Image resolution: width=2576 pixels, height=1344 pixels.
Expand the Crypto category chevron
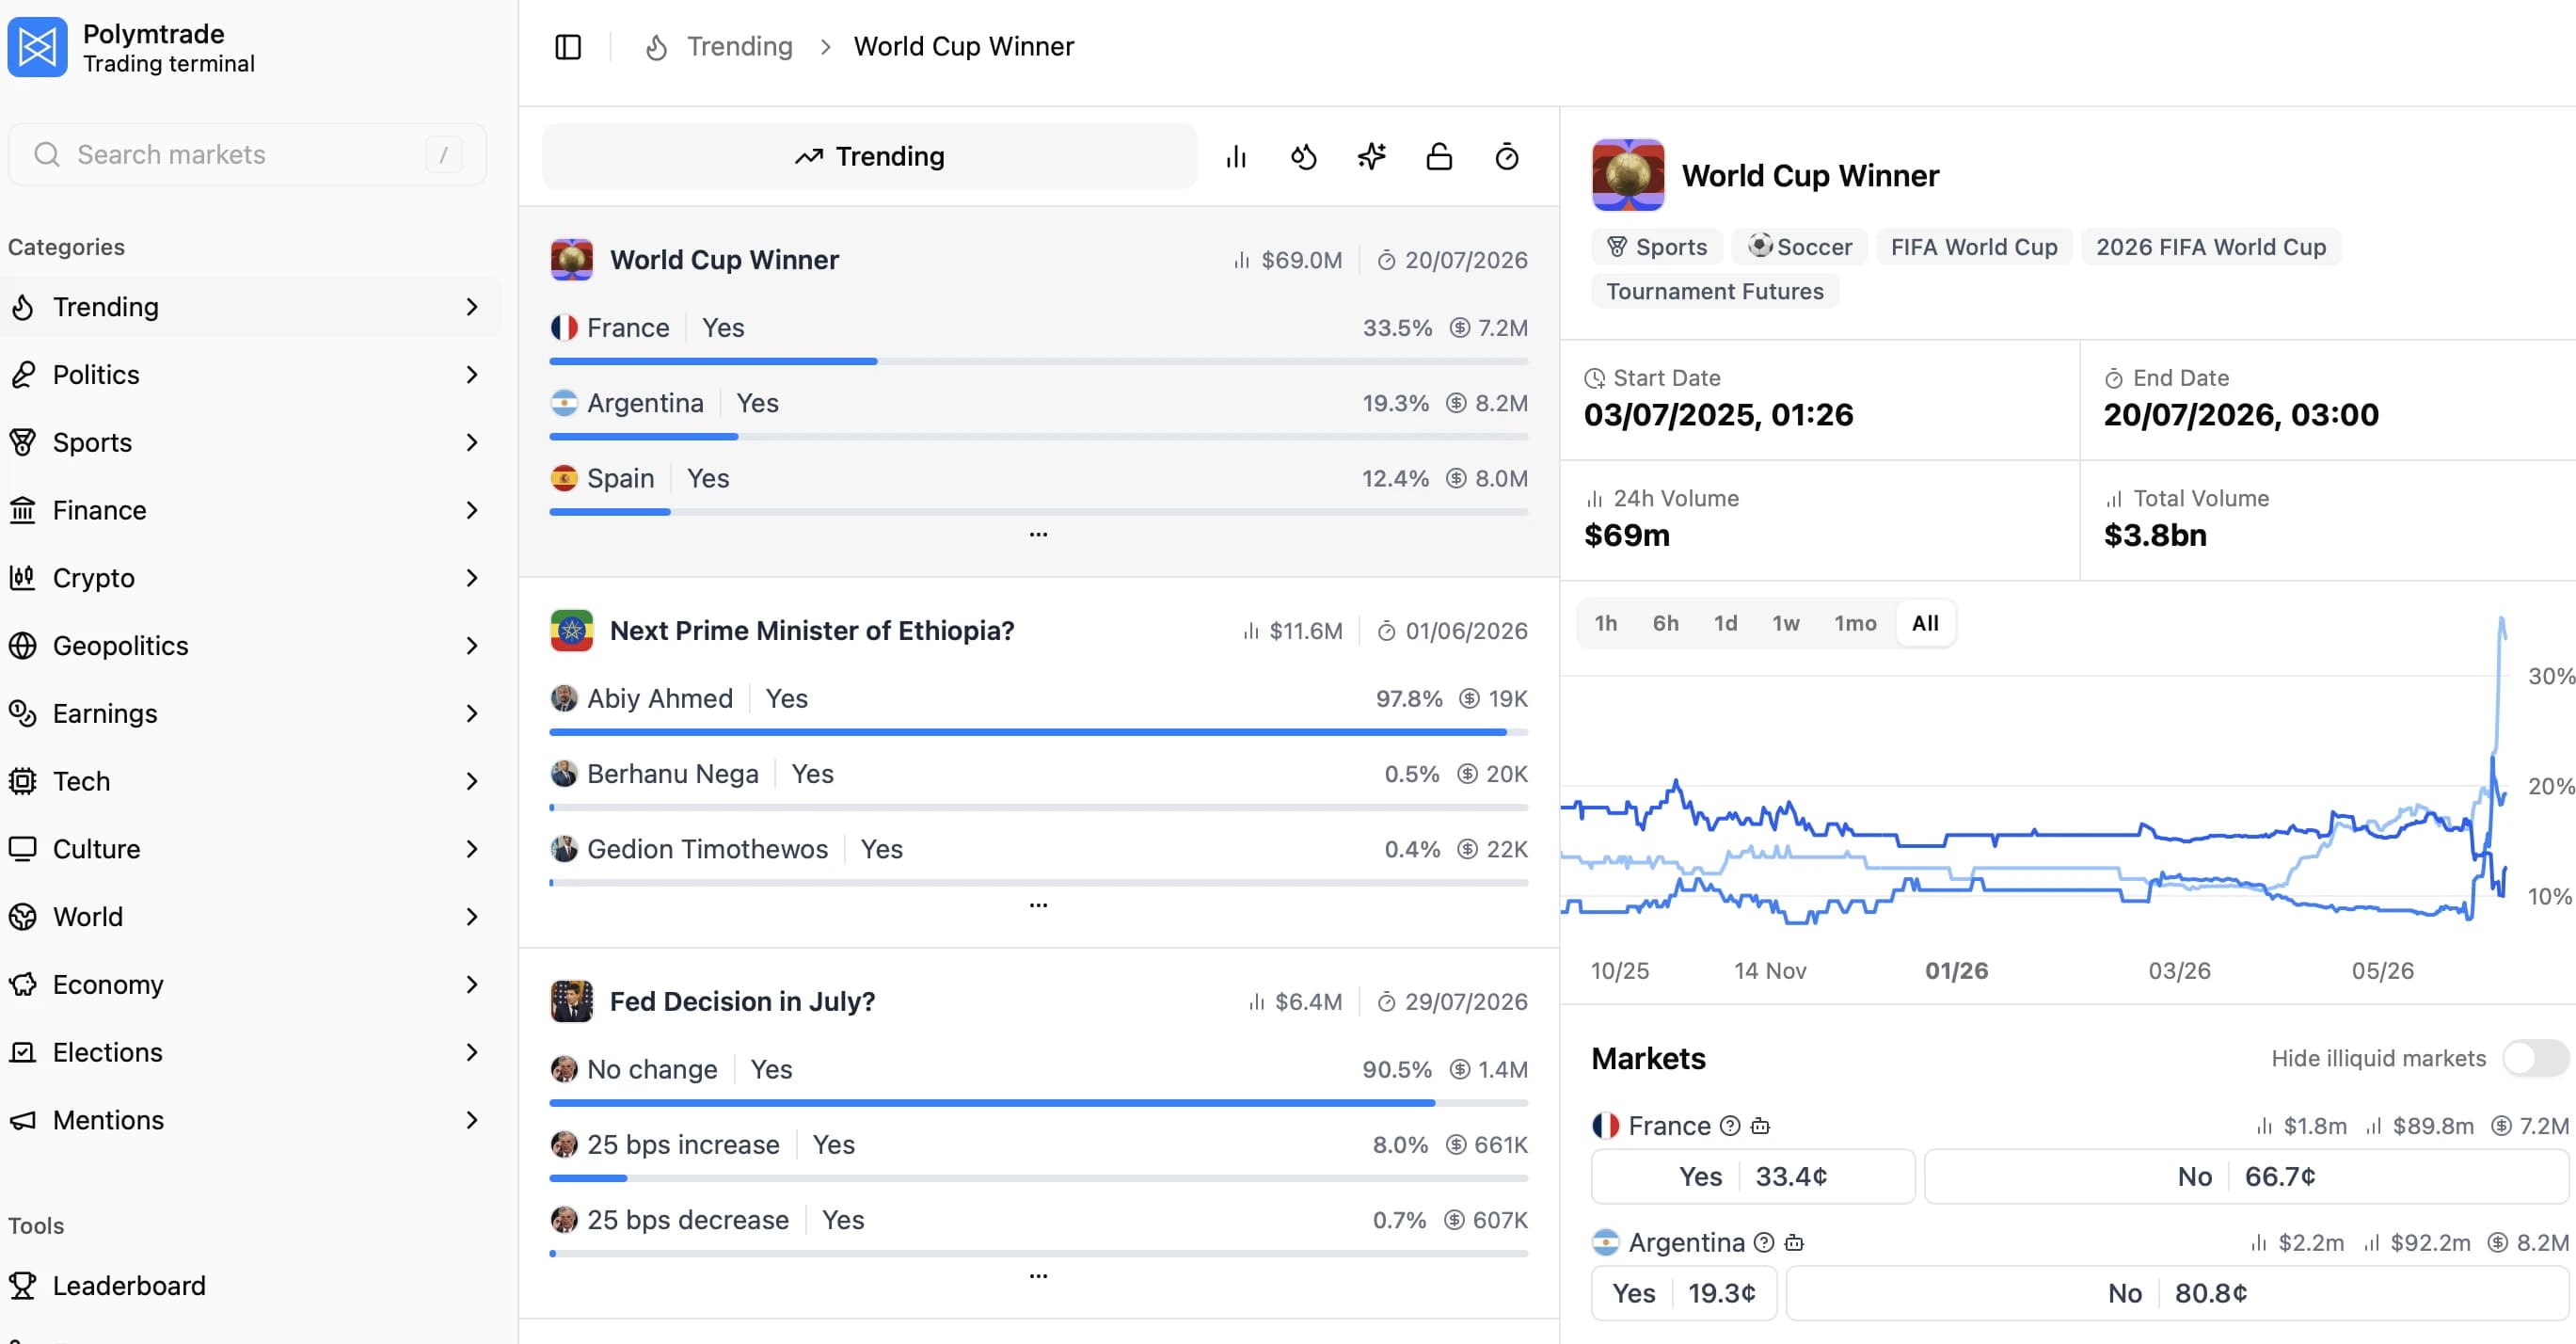(472, 578)
